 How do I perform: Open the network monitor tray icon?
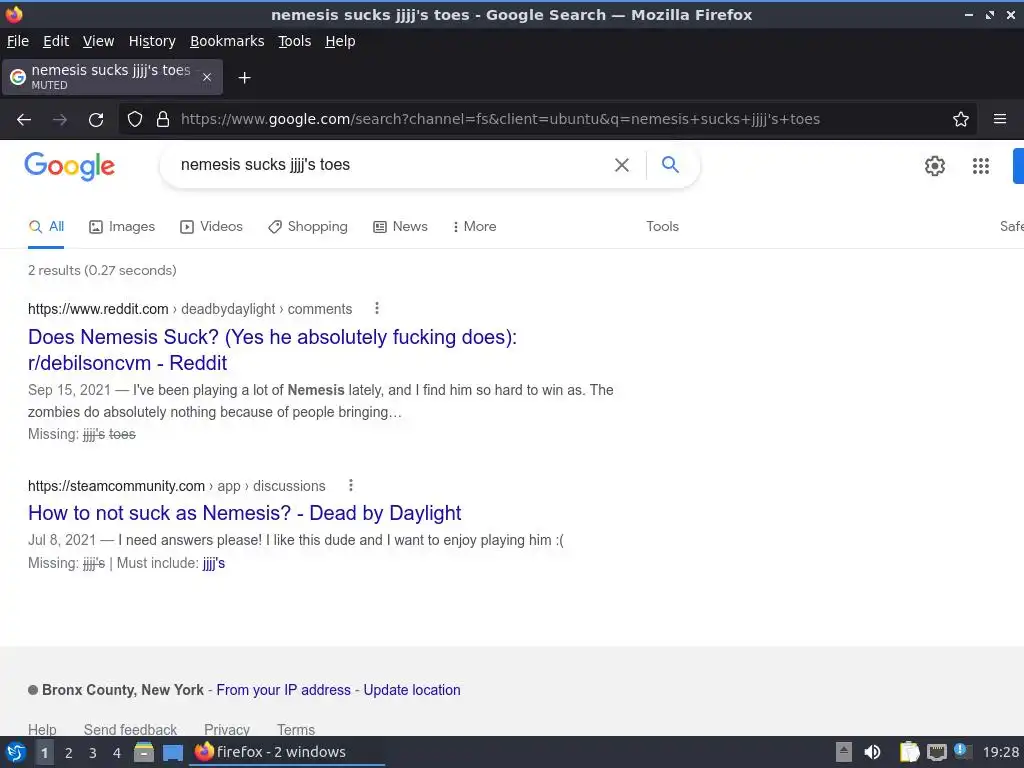click(936, 752)
